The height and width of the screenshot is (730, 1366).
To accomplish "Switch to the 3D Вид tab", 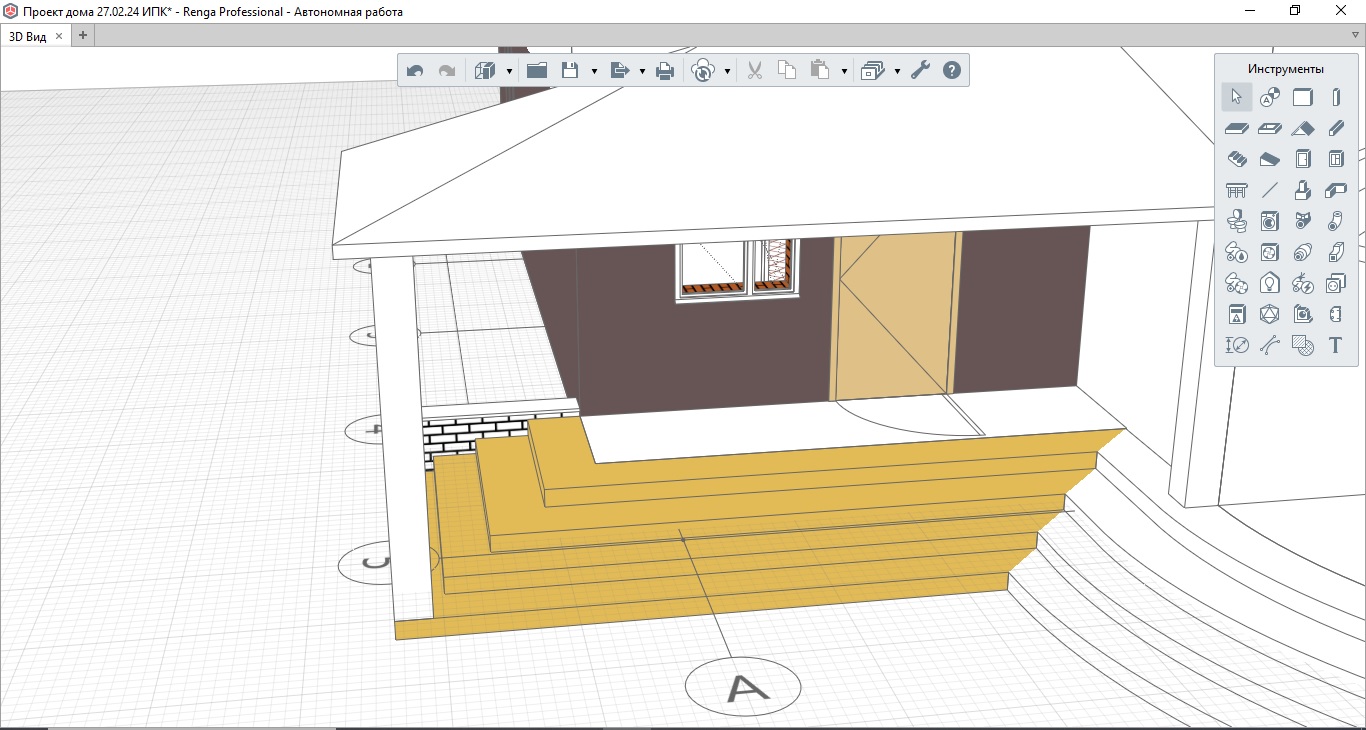I will [29, 35].
